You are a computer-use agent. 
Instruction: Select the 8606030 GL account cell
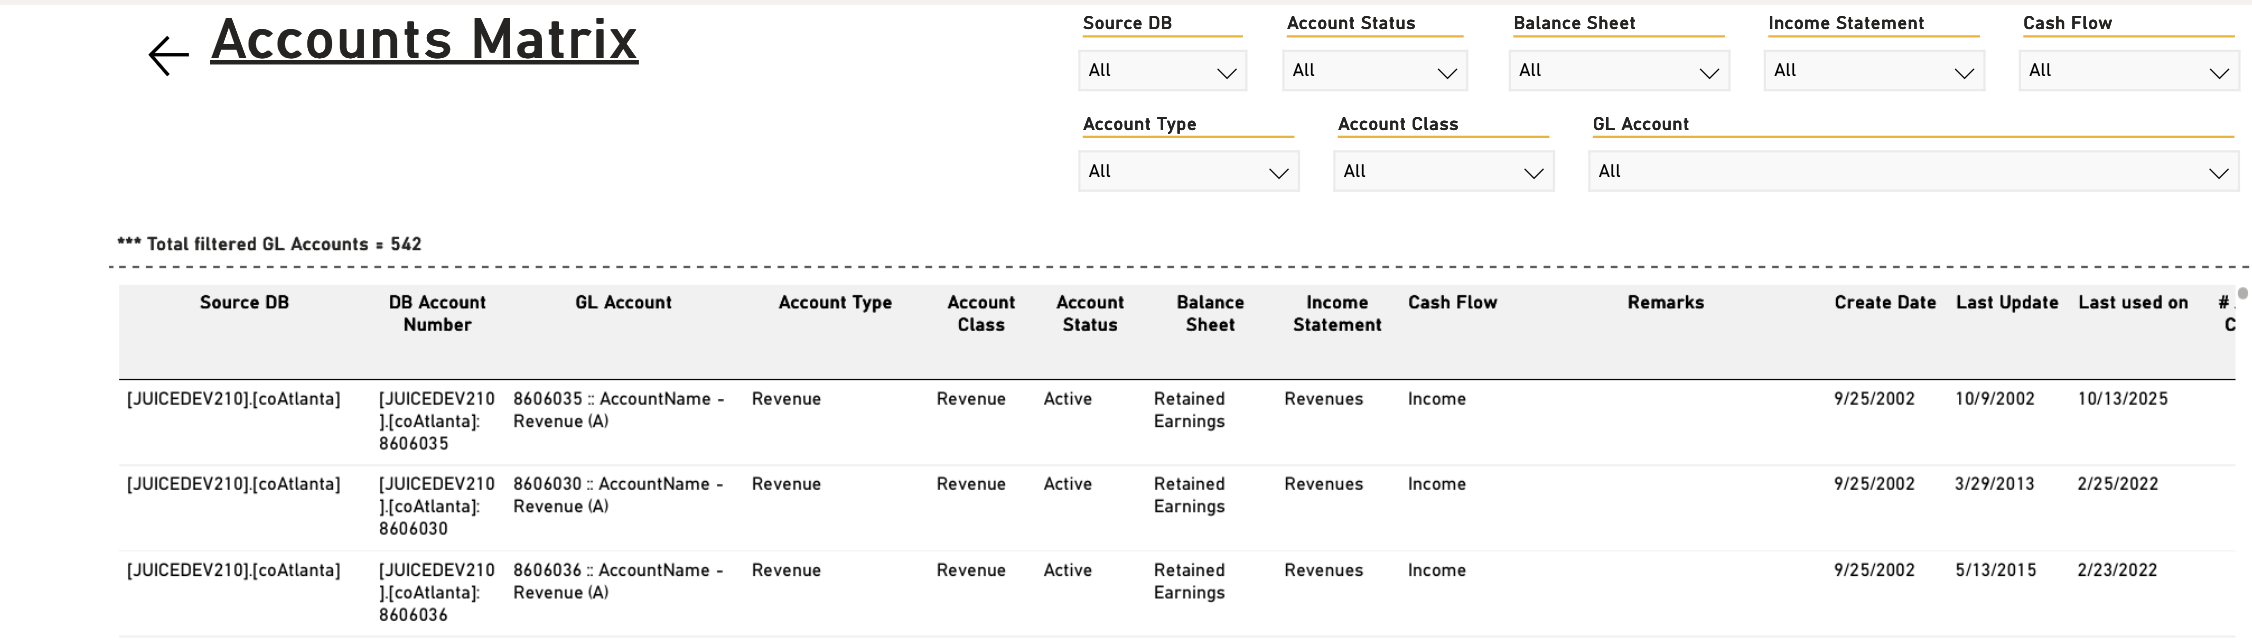tap(618, 495)
